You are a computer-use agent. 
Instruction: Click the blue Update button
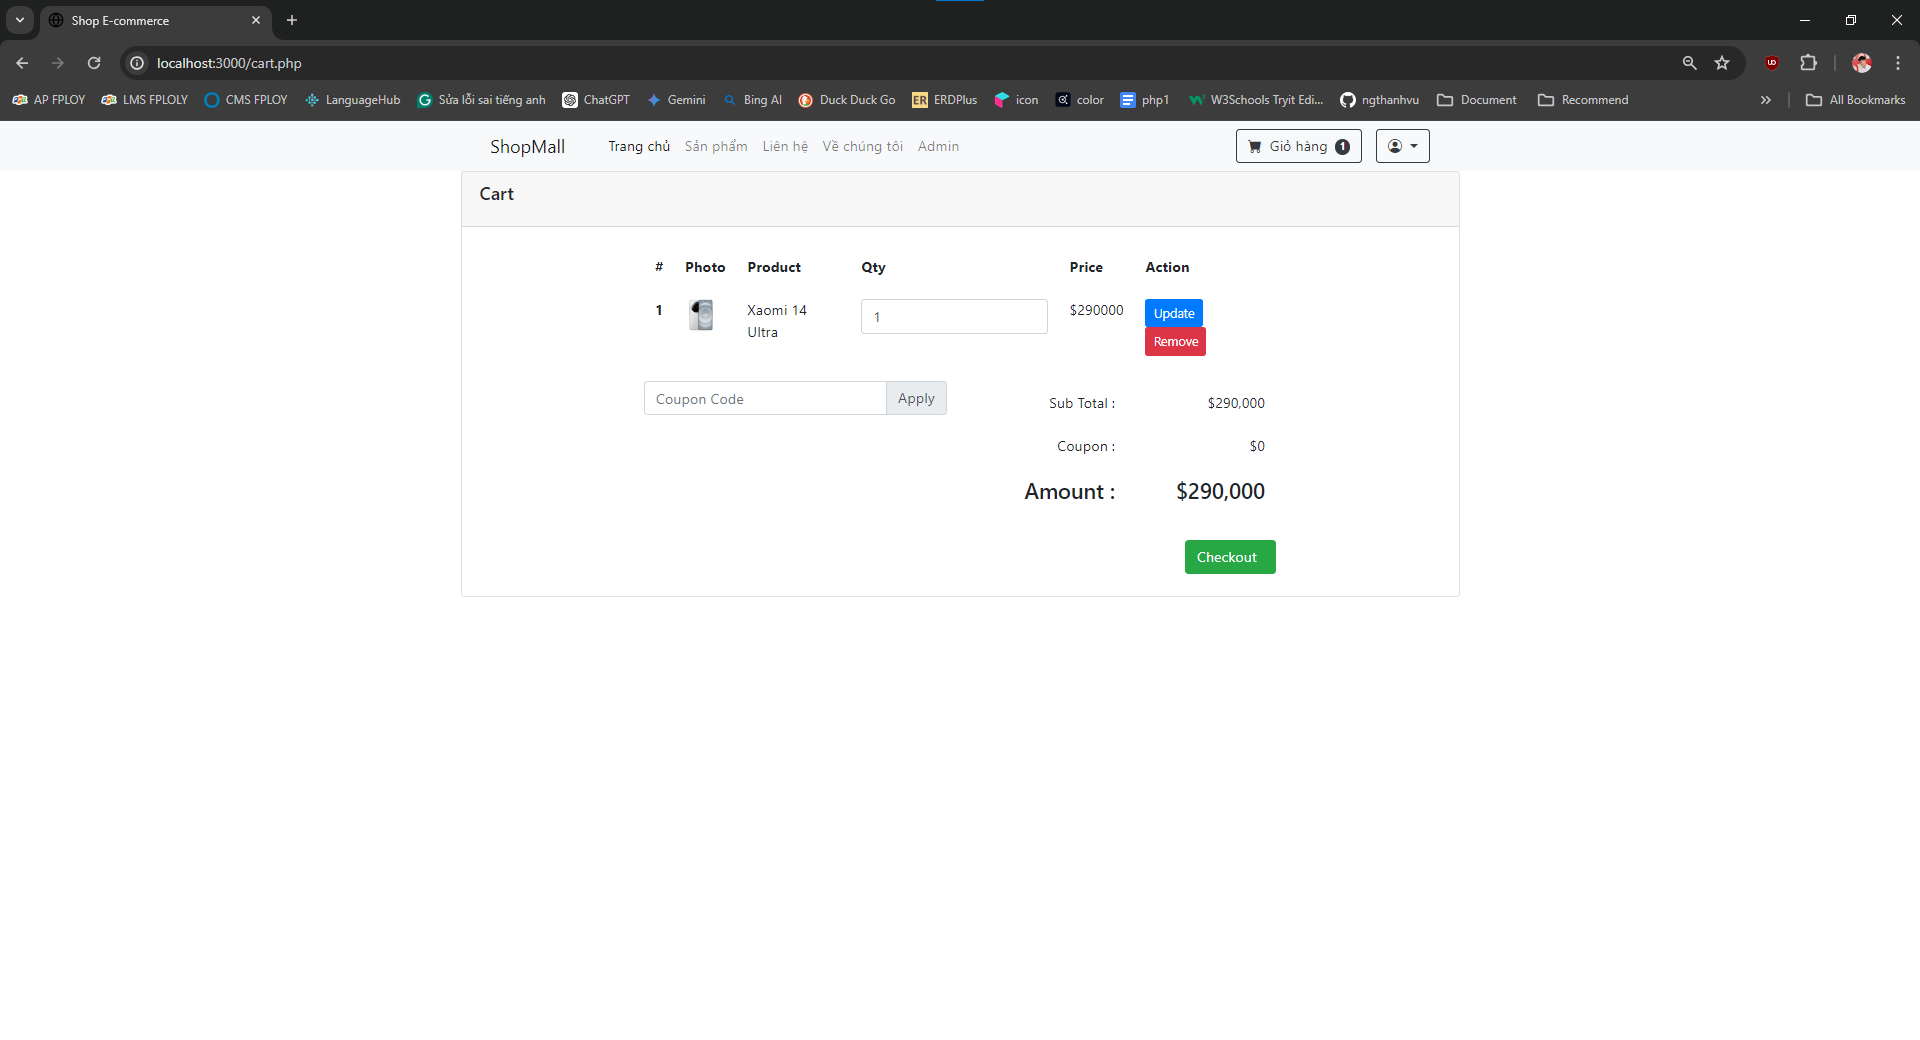point(1174,313)
